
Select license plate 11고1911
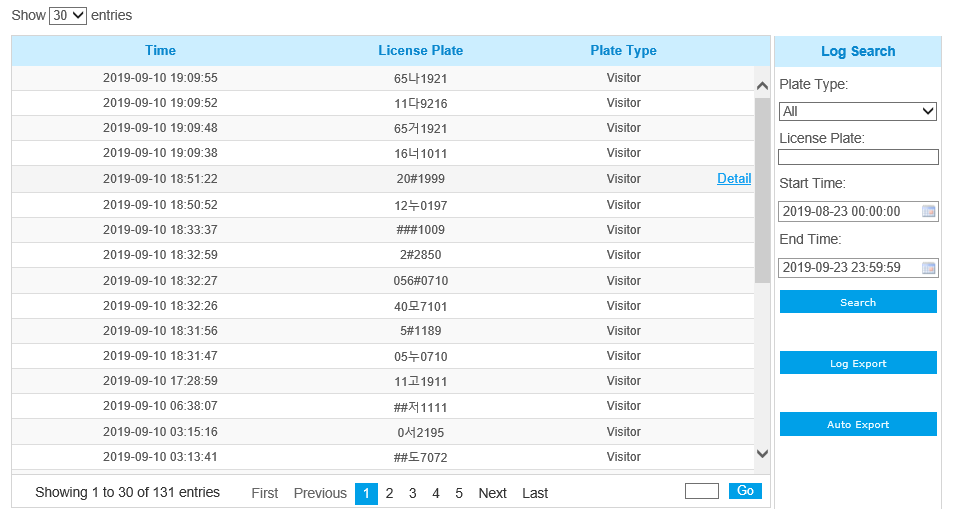(x=421, y=382)
